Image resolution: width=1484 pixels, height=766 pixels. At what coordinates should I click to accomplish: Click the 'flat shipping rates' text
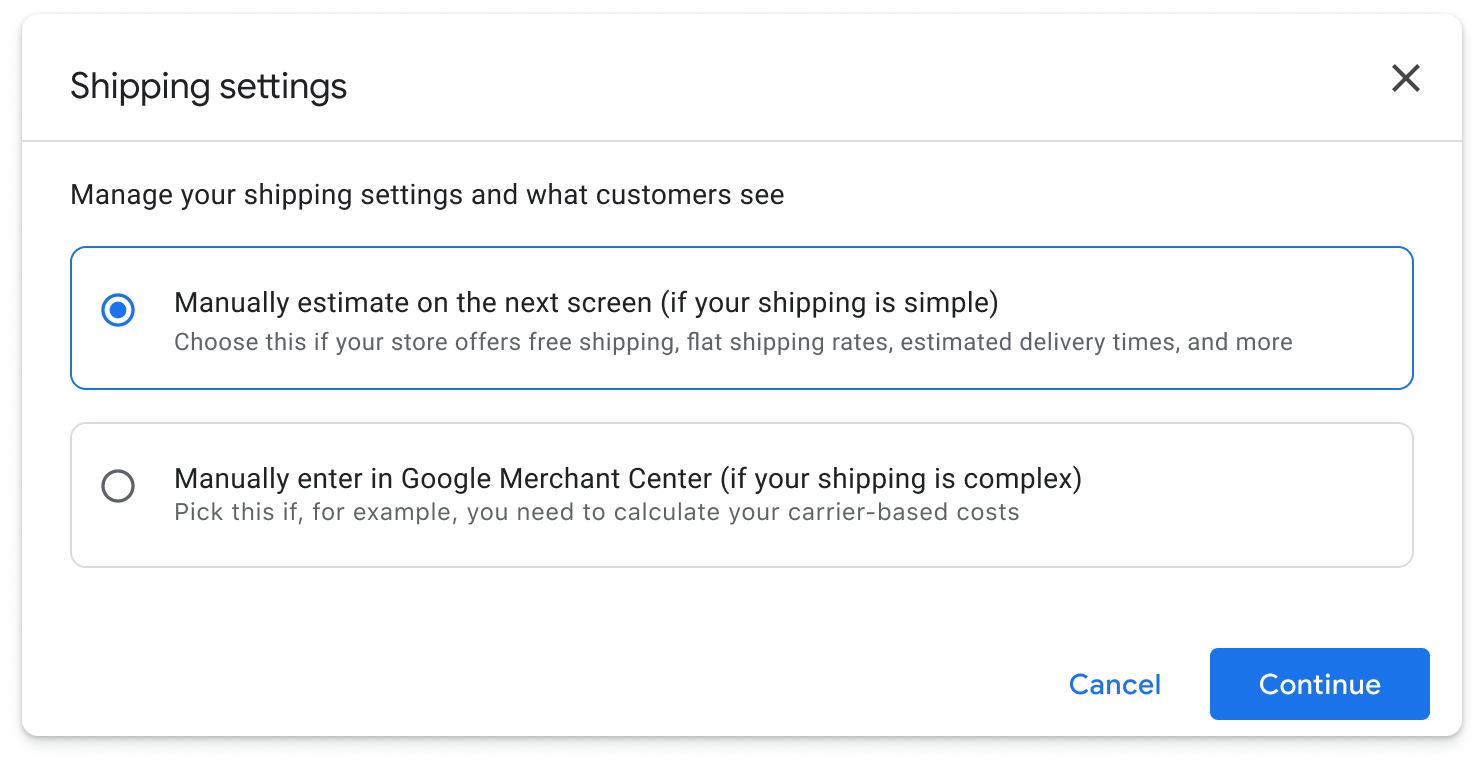(788, 342)
